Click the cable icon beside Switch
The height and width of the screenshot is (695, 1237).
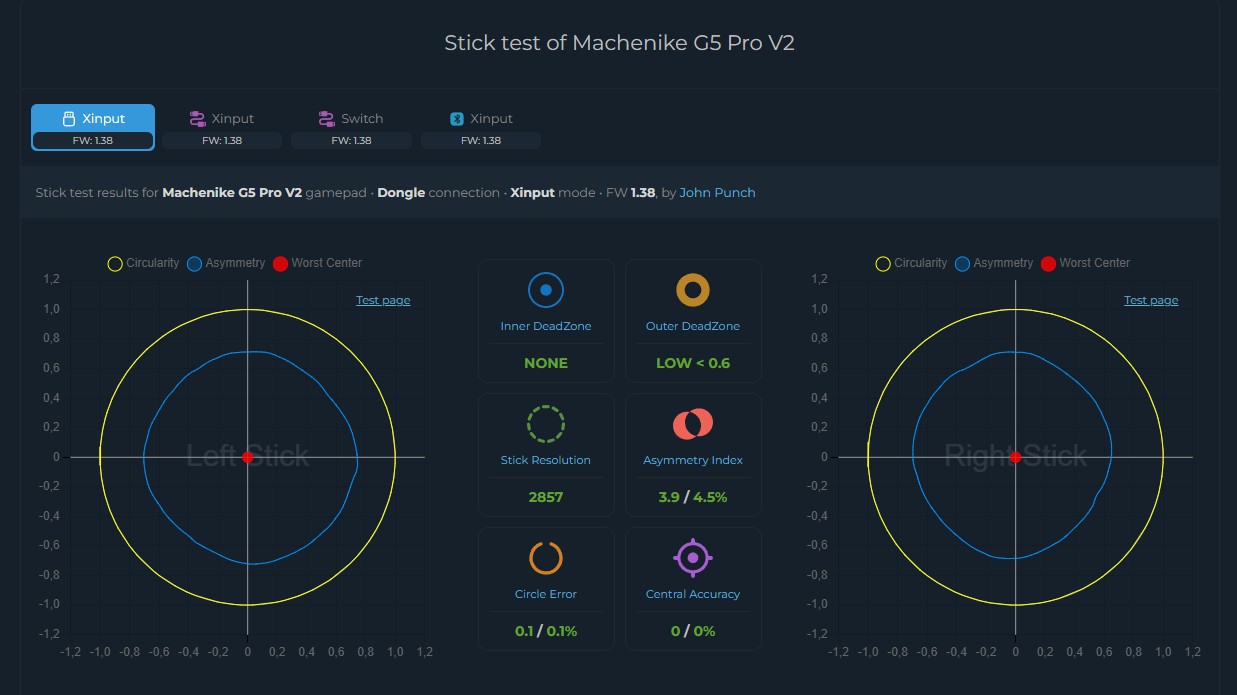(x=326, y=118)
